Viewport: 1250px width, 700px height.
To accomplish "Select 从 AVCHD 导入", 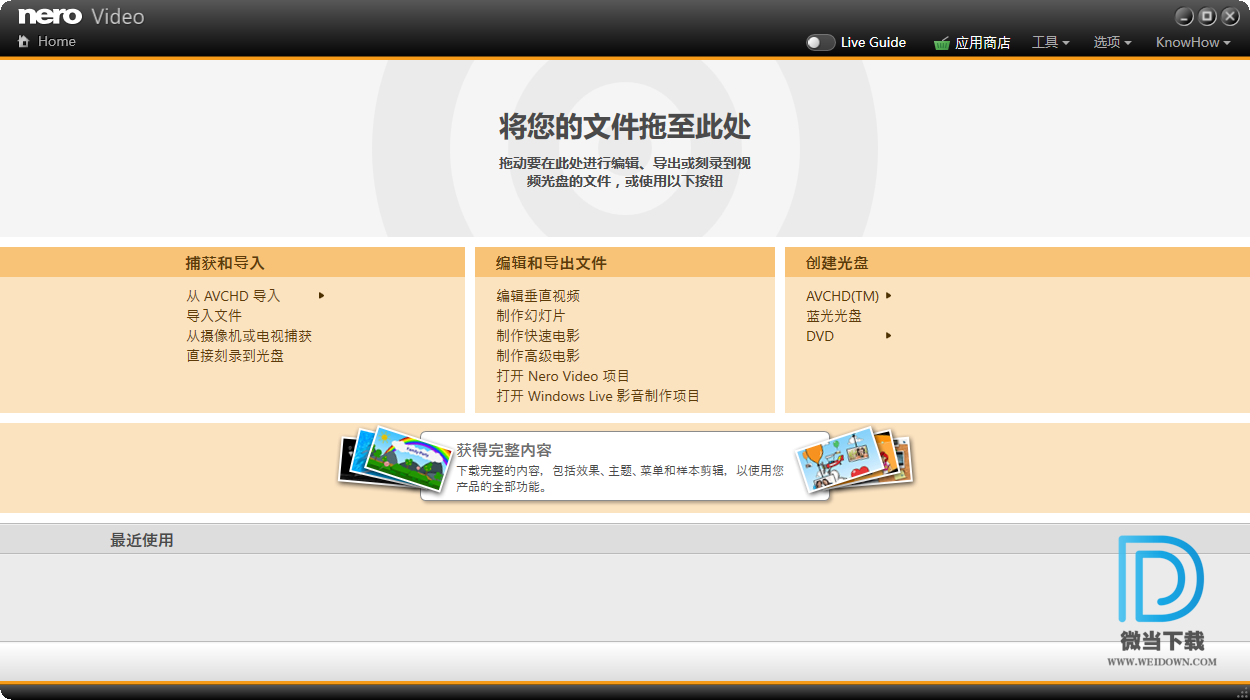I will (233, 296).
